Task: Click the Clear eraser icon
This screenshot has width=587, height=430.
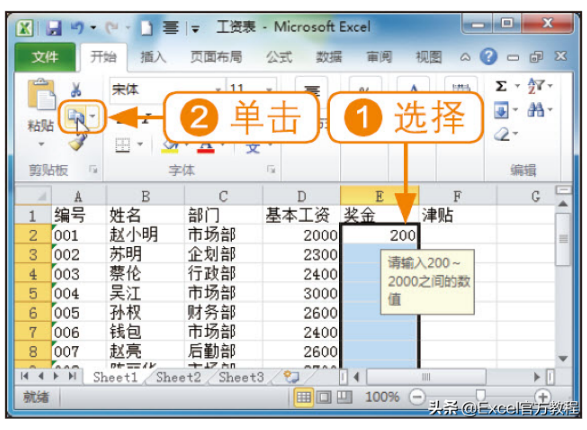Action: [502, 134]
